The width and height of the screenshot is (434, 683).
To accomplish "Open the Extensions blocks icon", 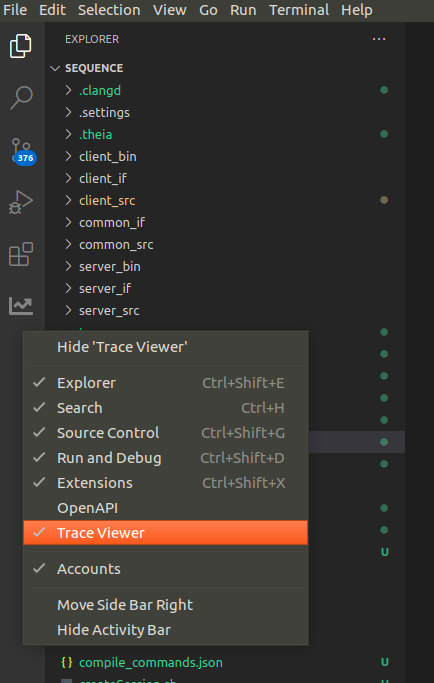I will tap(21, 254).
